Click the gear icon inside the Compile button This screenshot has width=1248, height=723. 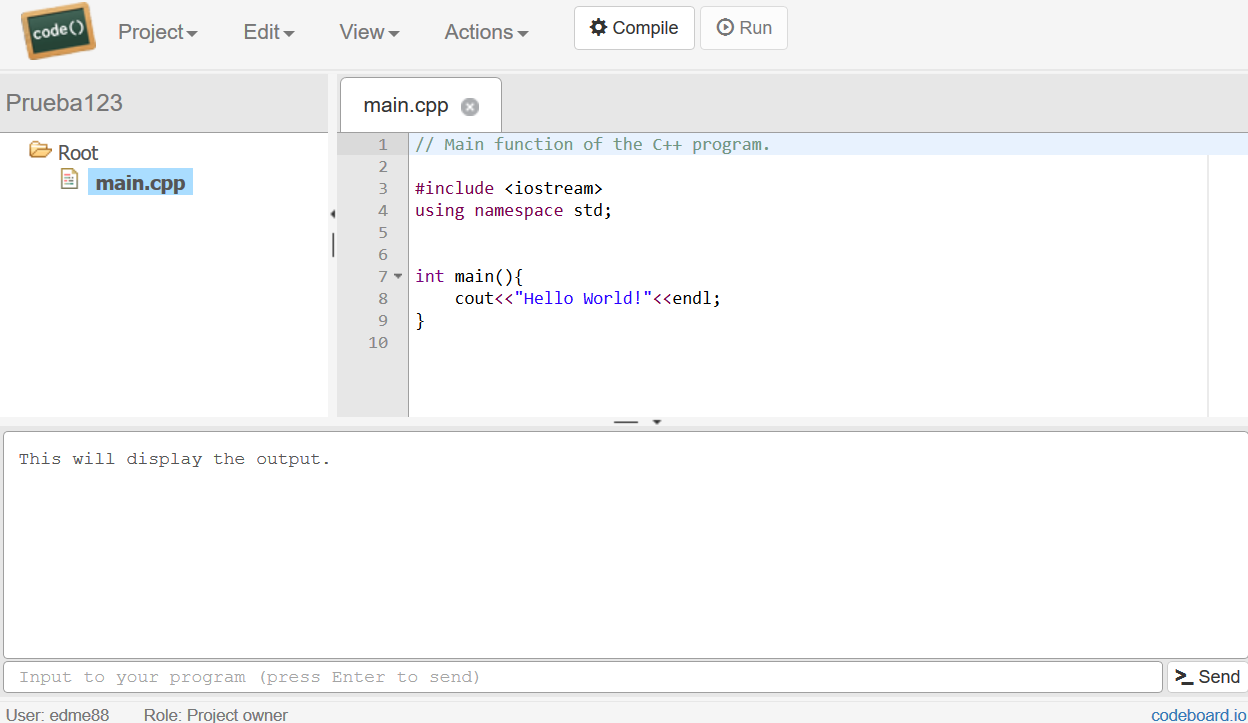(x=600, y=28)
